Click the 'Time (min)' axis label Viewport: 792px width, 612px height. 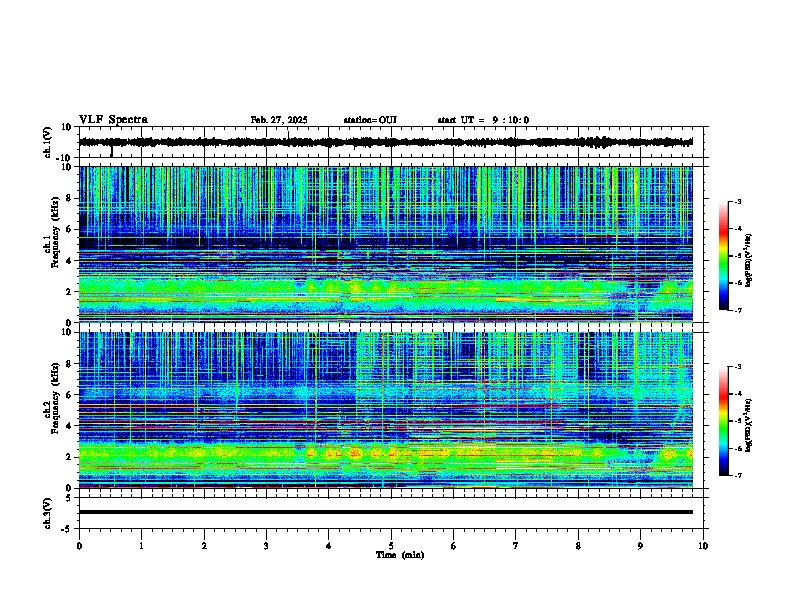coord(400,555)
